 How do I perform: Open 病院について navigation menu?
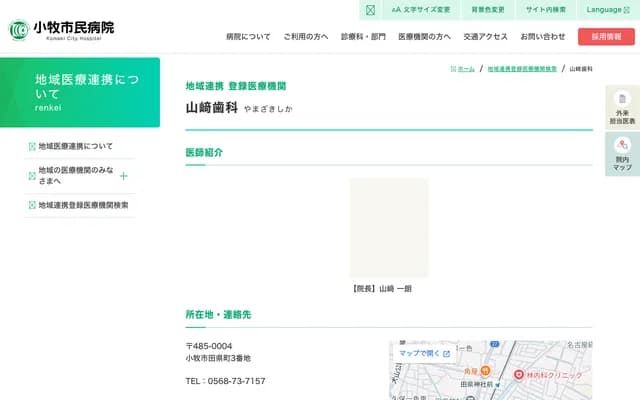(x=248, y=36)
